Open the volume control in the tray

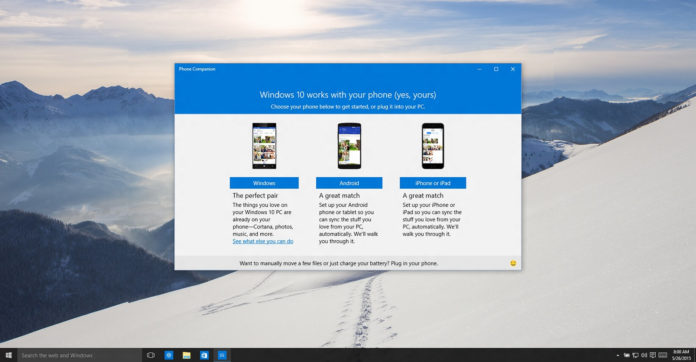(644, 355)
